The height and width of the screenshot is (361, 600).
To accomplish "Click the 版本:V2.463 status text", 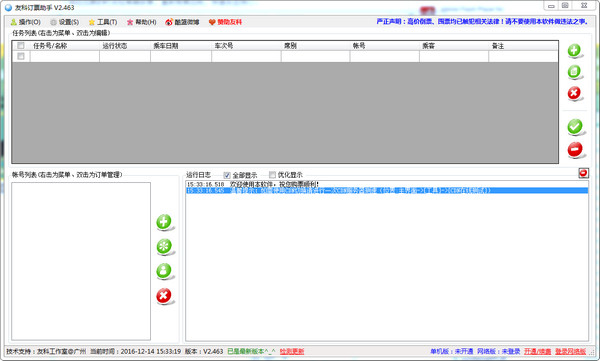I will [x=204, y=351].
